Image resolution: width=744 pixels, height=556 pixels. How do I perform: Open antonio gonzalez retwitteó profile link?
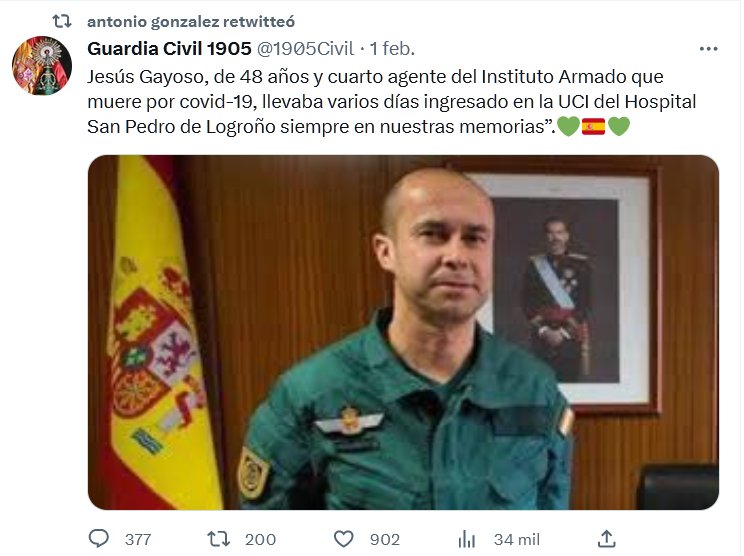click(191, 21)
